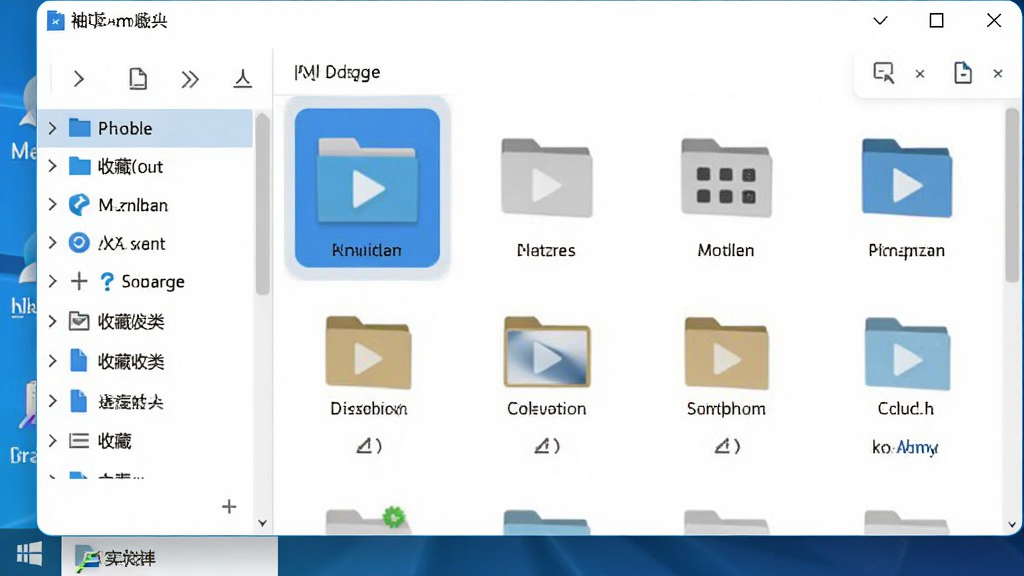Expand the 收藏 list tree node
1024x576 pixels.
[53, 441]
